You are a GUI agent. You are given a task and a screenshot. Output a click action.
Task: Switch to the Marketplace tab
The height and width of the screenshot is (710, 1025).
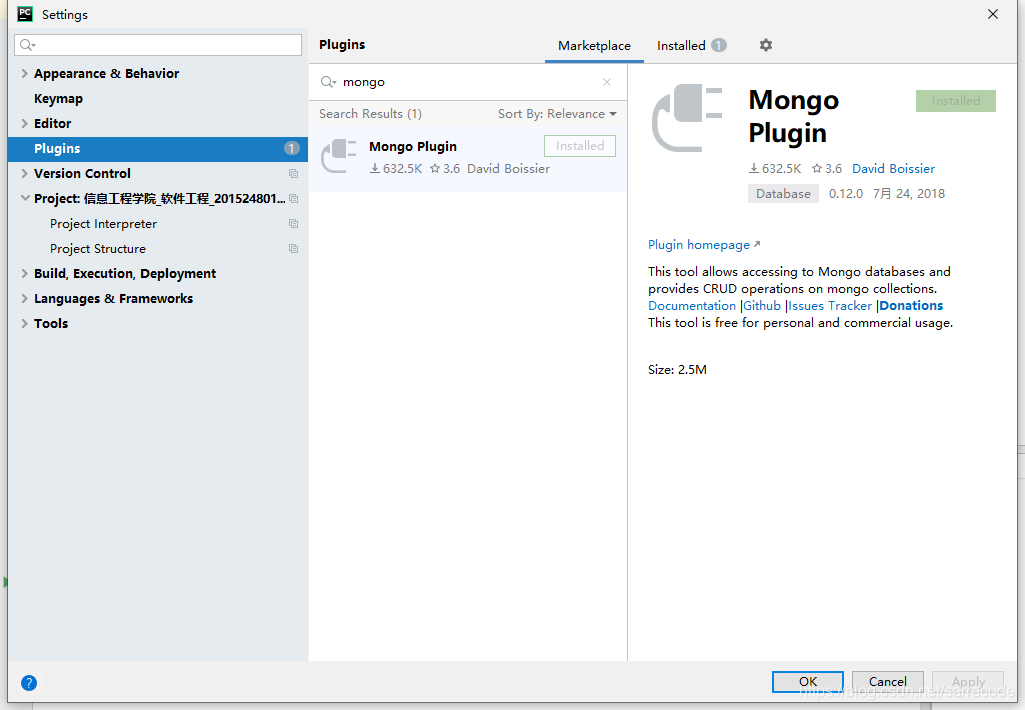click(594, 46)
